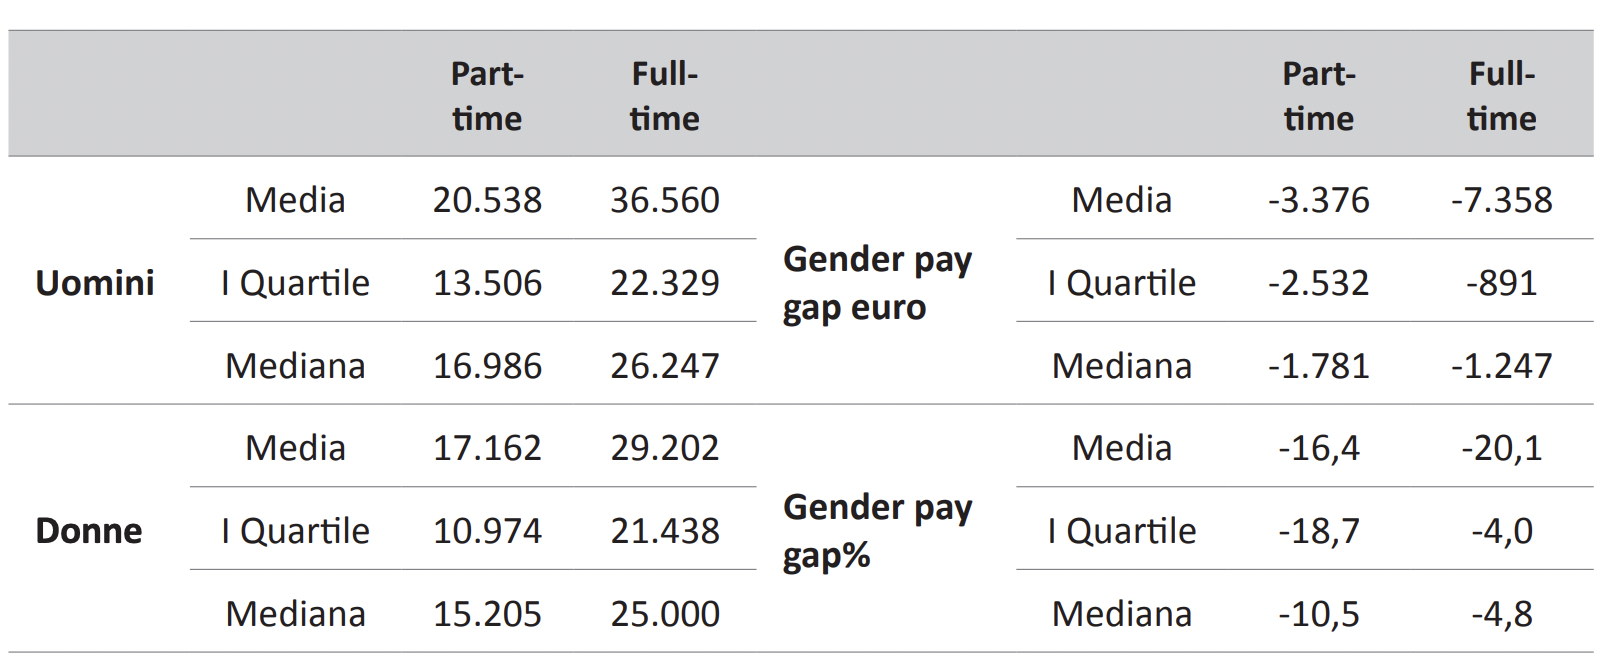Viewport: 1602px width, 656px height.
Task: Click the cell with 26.247
Action: [665, 366]
